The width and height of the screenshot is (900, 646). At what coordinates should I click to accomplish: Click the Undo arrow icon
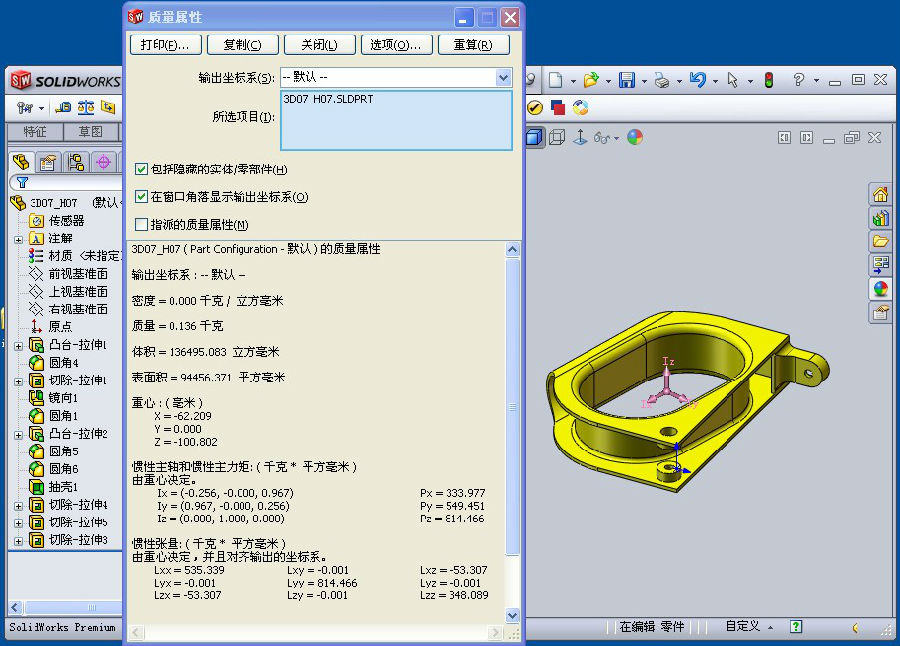697,80
